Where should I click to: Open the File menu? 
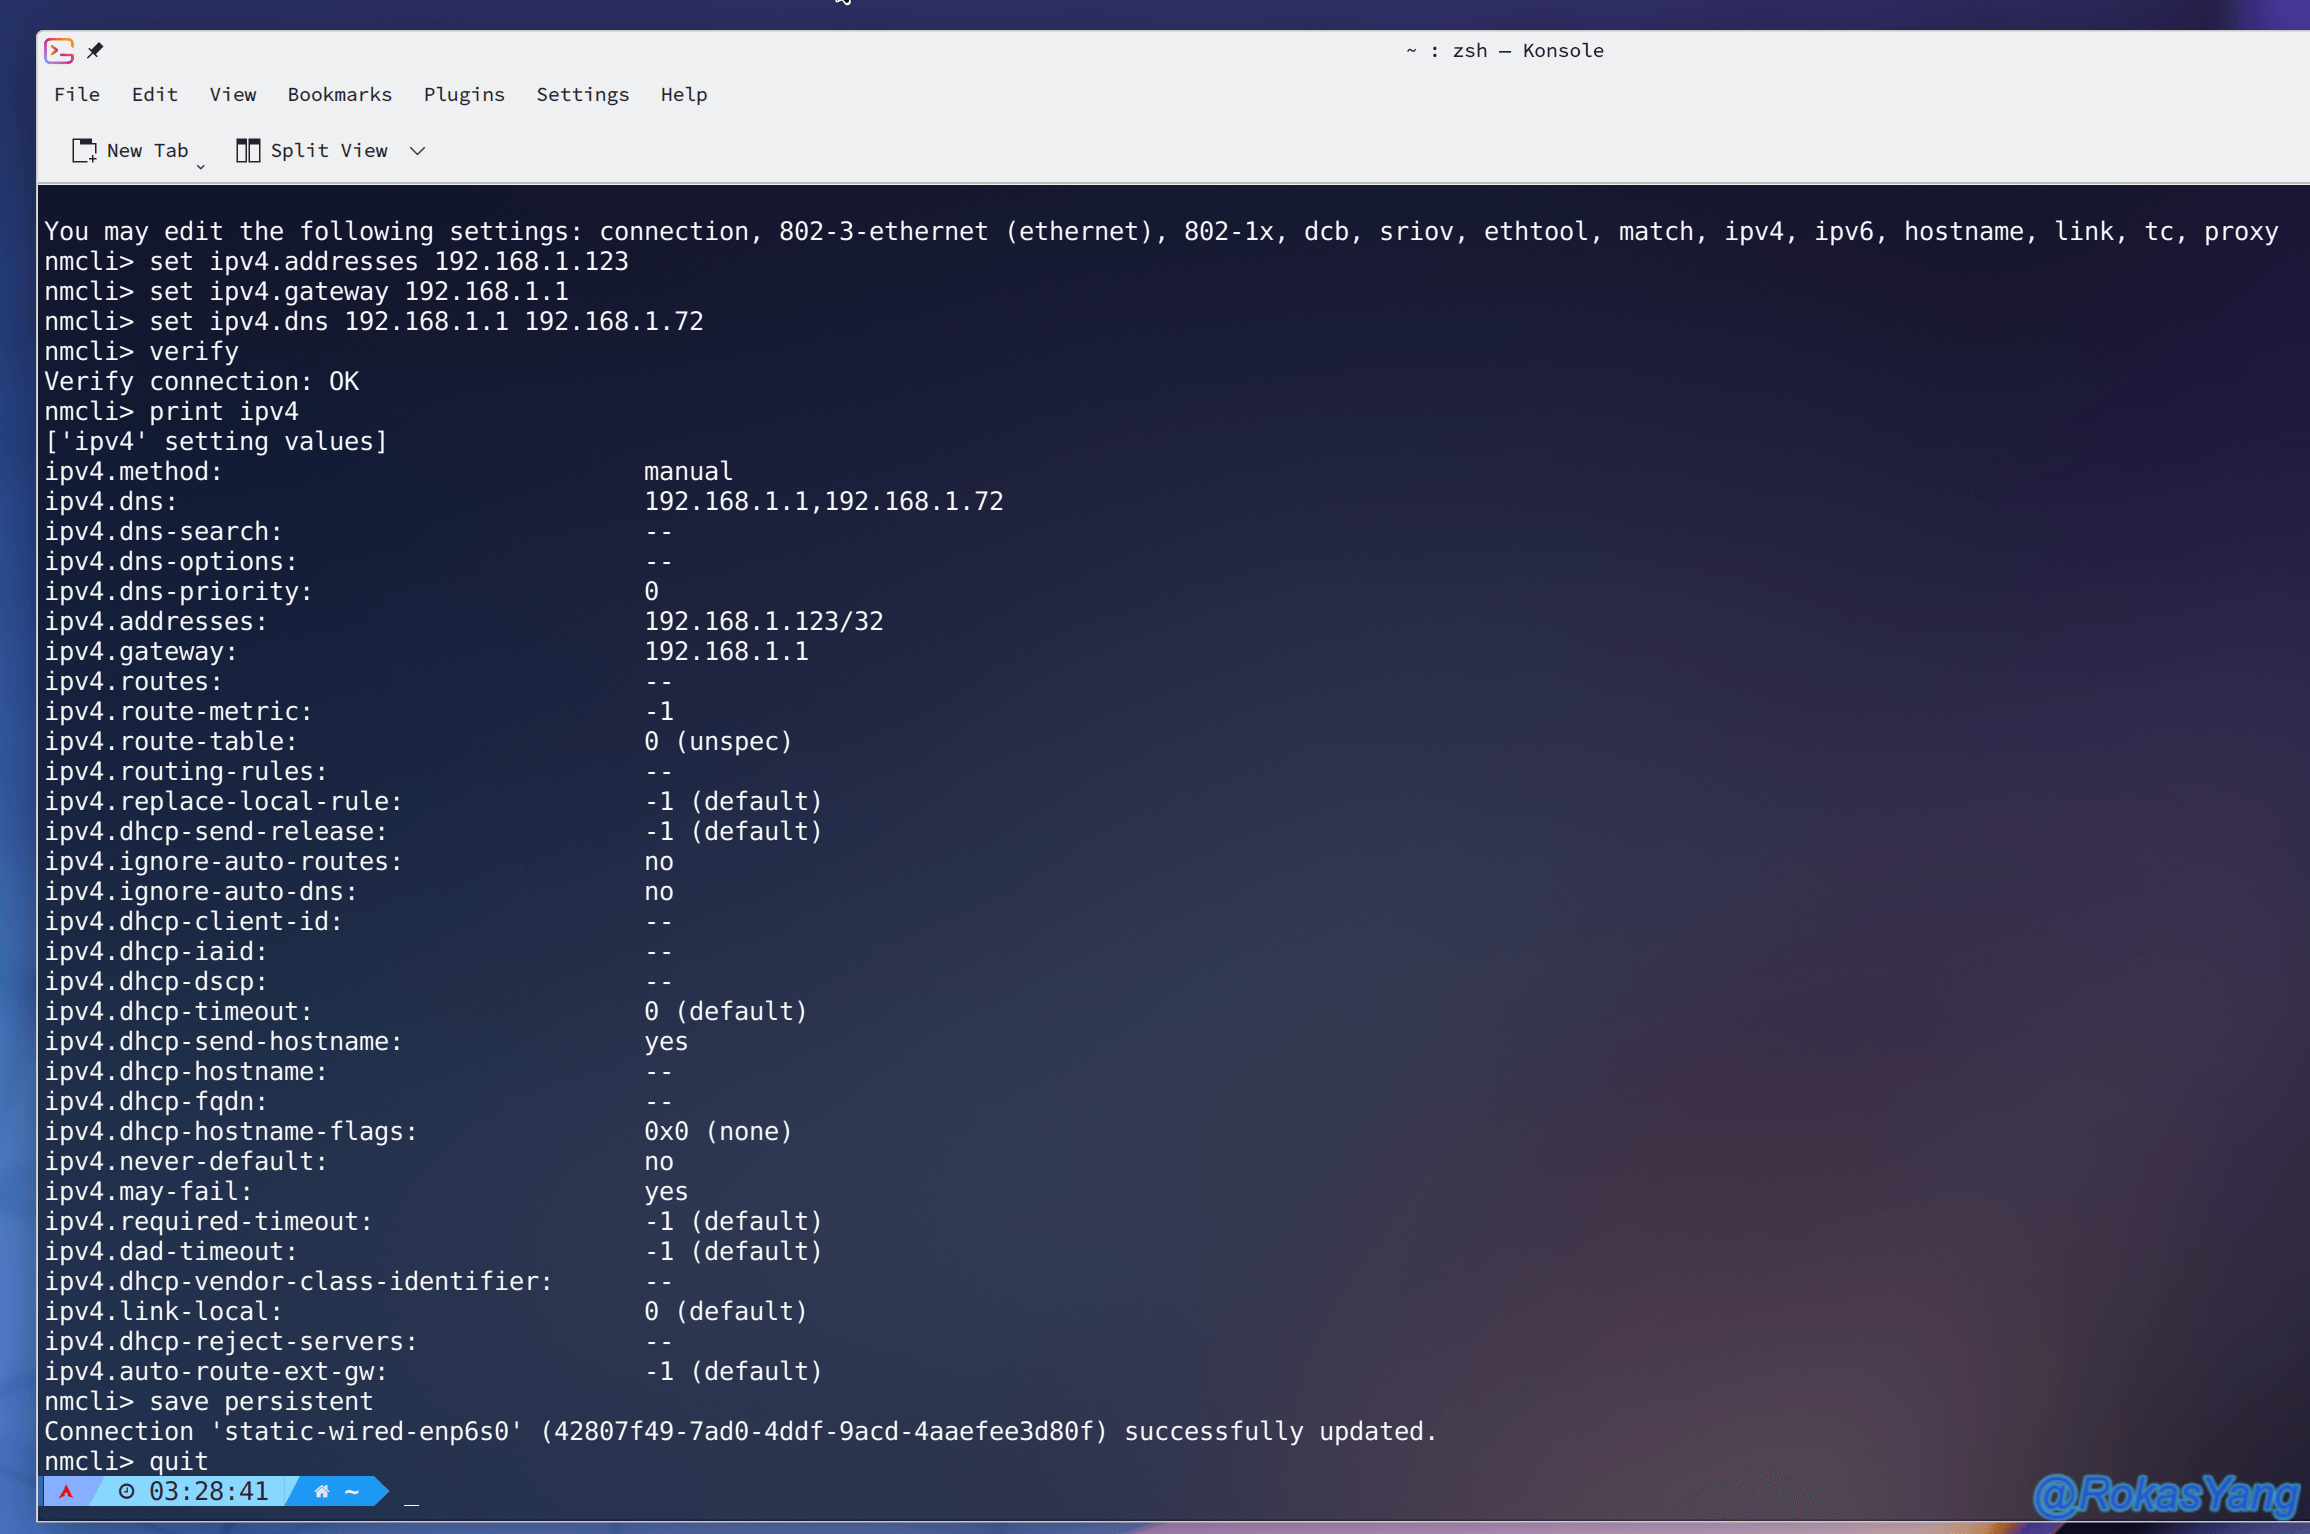pos(77,94)
